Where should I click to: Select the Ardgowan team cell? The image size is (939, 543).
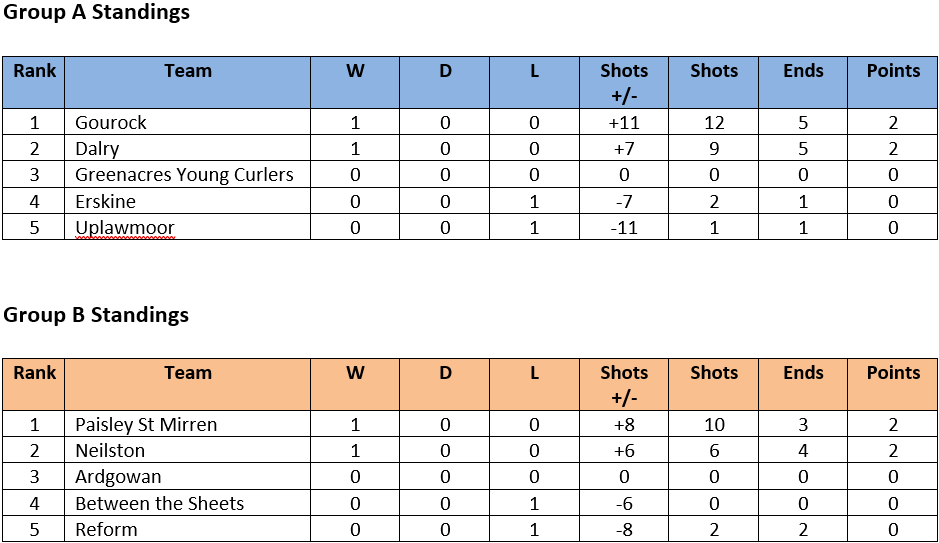[118, 477]
